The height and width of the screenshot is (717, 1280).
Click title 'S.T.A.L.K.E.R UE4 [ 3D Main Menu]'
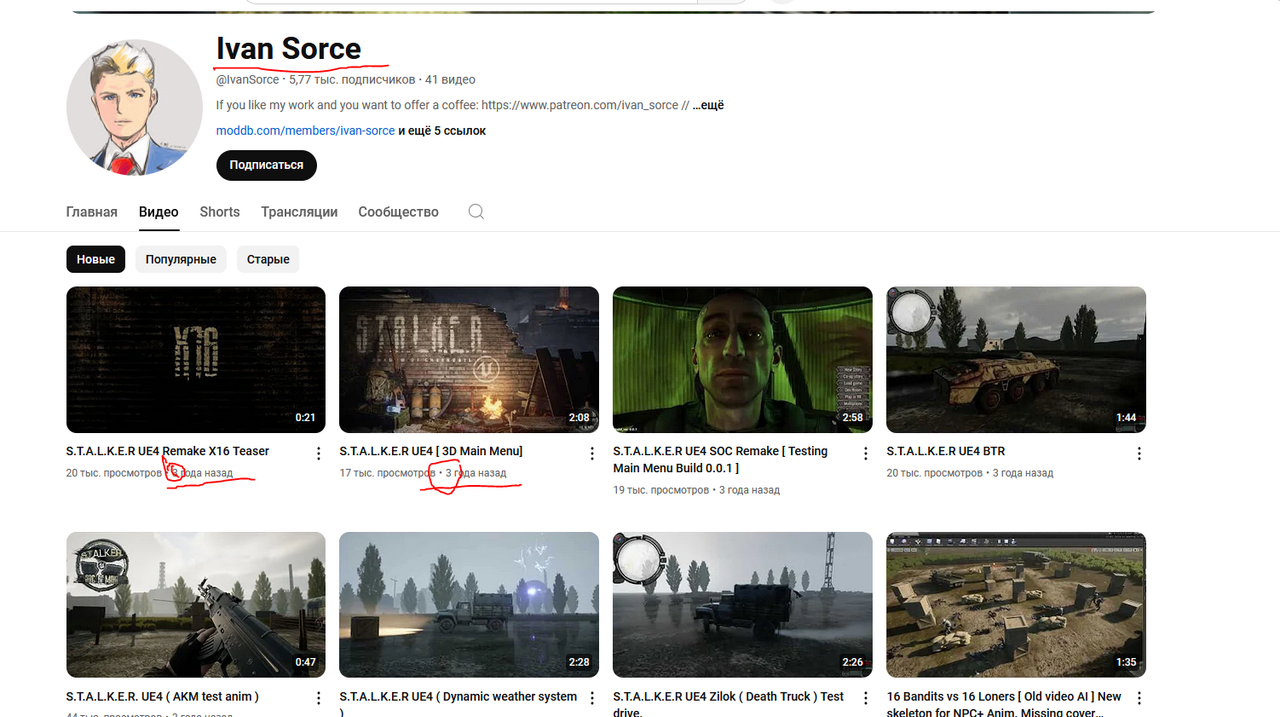(431, 451)
